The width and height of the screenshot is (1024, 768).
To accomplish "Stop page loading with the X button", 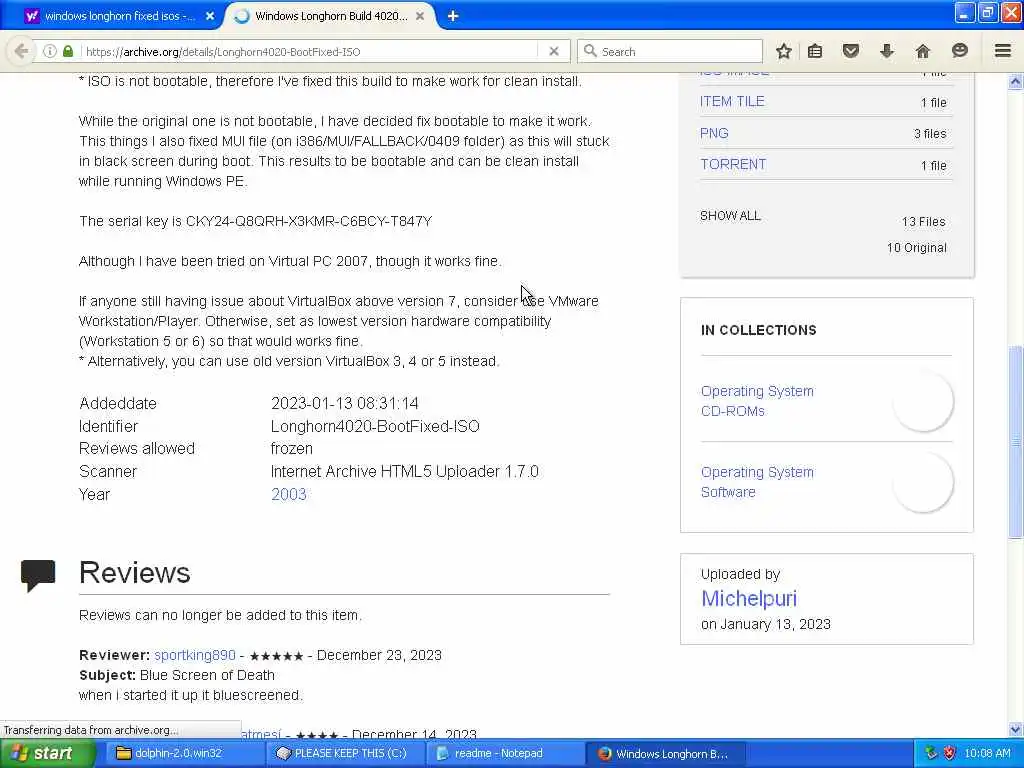I will (x=554, y=51).
